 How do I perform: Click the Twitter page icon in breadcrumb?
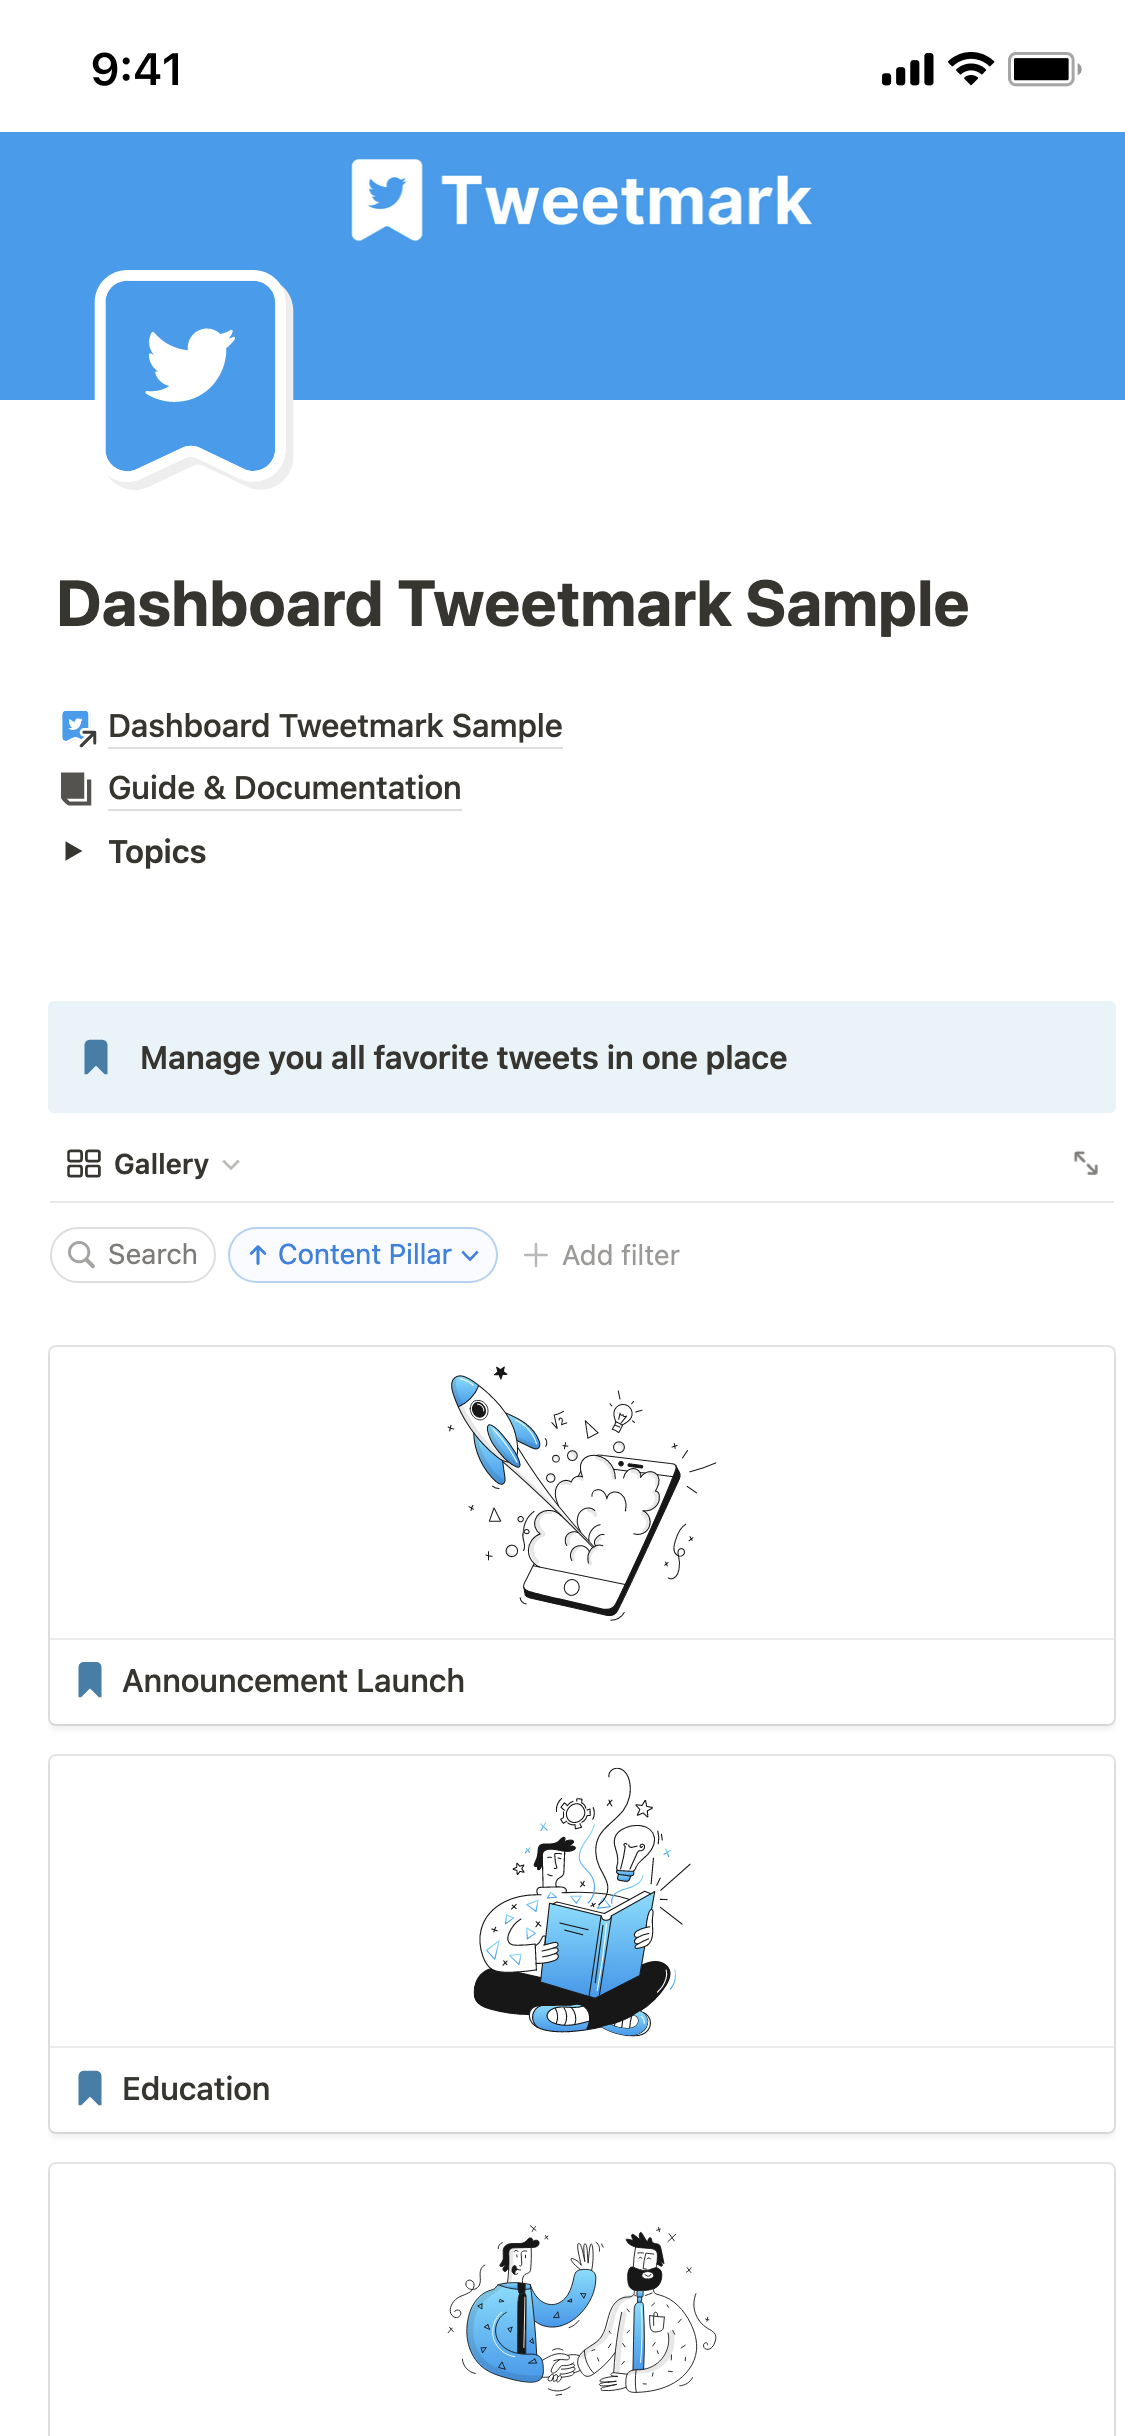(x=75, y=726)
